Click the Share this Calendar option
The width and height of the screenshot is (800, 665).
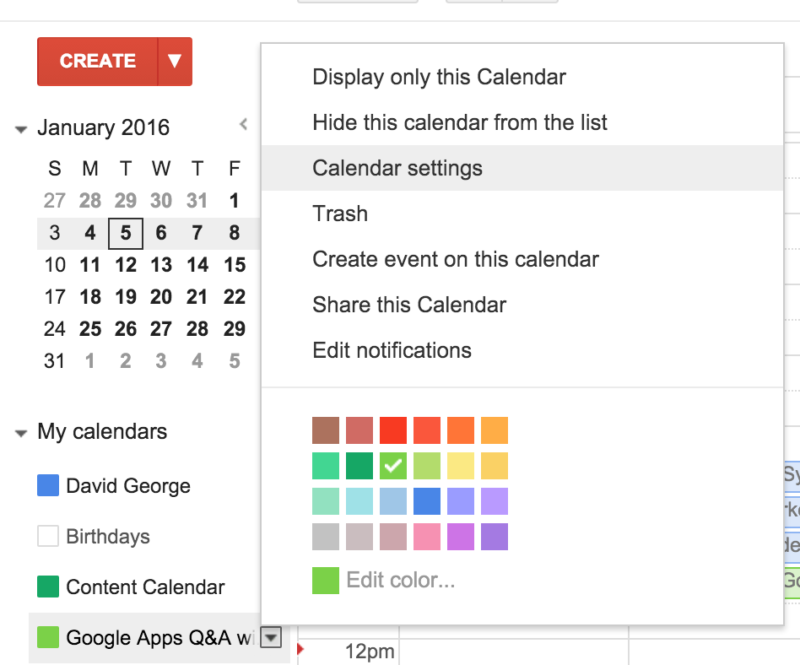click(x=409, y=304)
